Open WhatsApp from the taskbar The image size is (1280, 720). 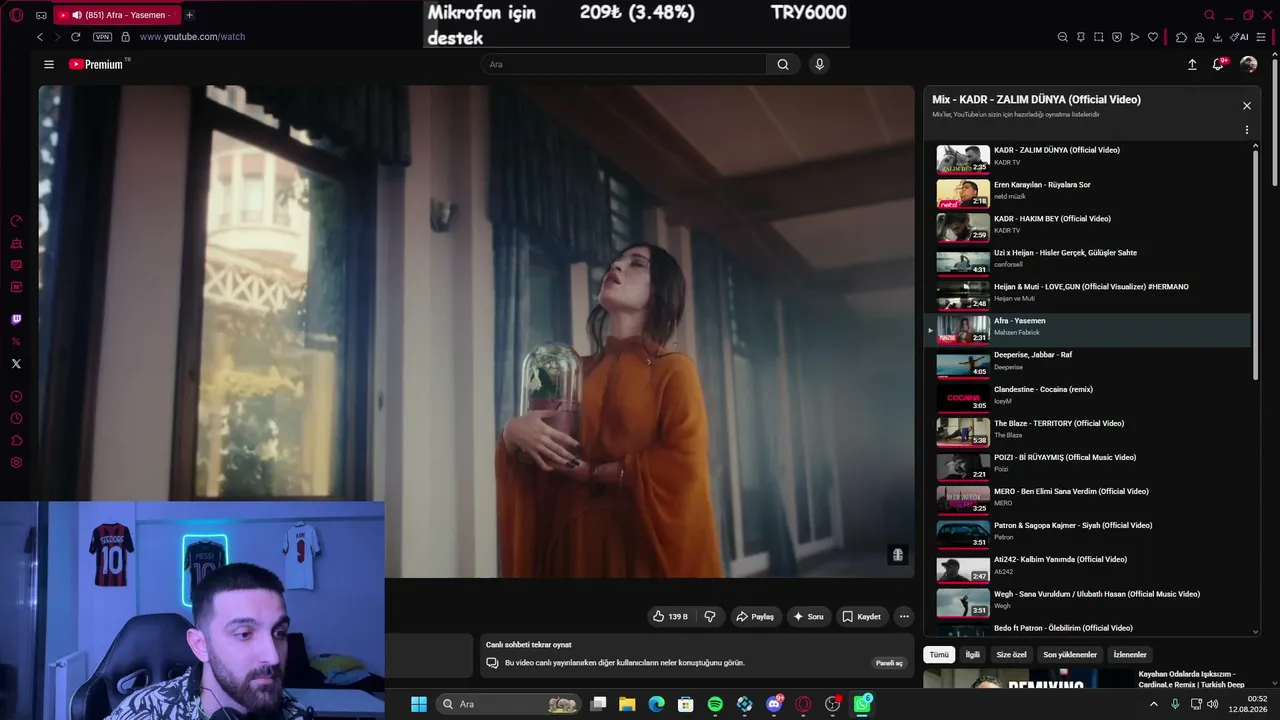pyautogui.click(x=862, y=704)
